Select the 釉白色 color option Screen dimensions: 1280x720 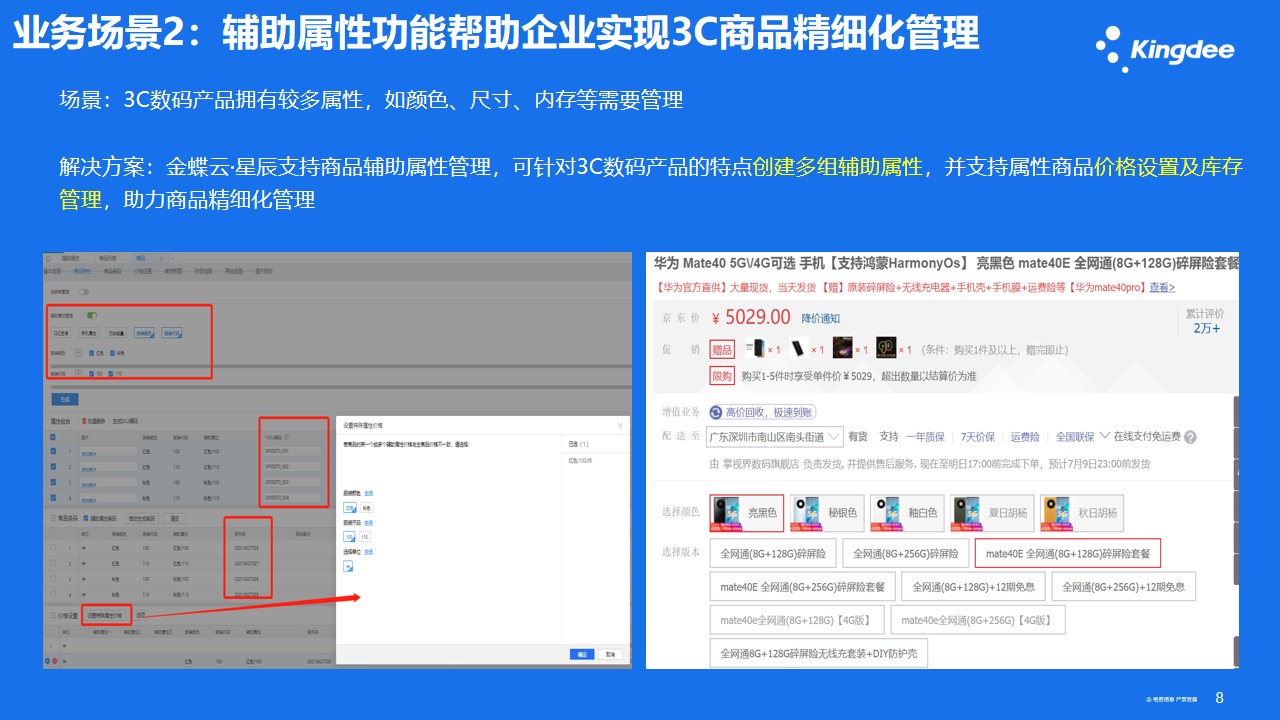point(906,513)
